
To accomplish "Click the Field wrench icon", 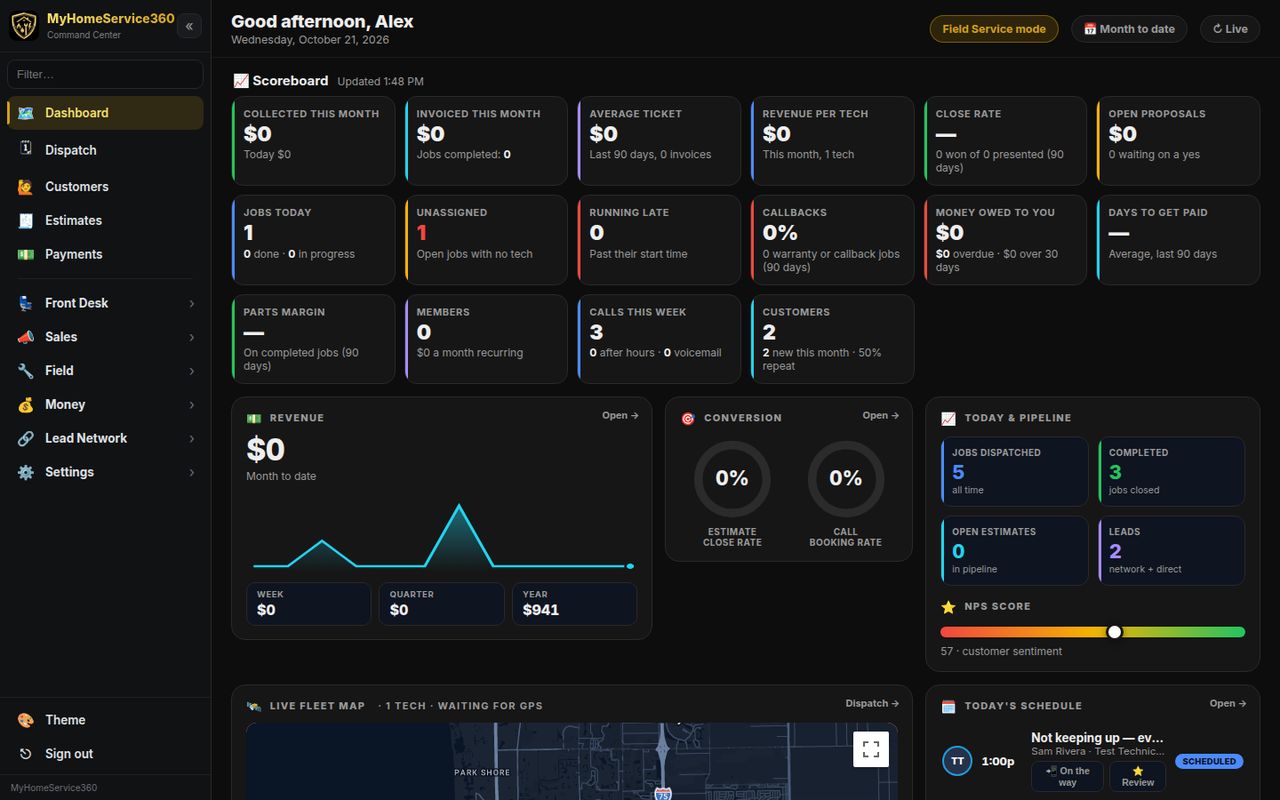I will (26, 371).
